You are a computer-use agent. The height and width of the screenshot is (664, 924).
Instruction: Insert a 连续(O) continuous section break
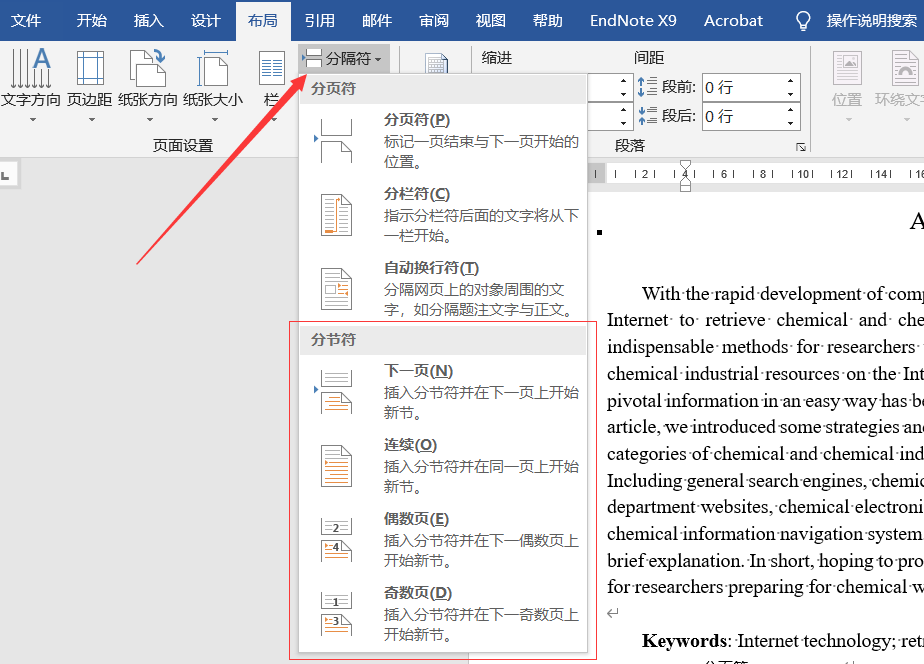pyautogui.click(x=443, y=466)
